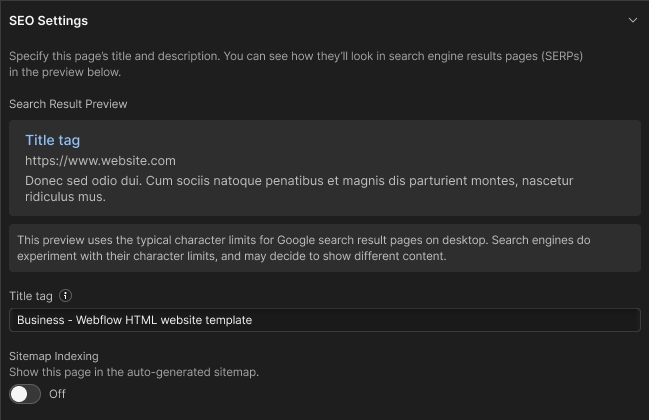The image size is (657, 420).
Task: Select the 'Donec sed odio dui' preview line
Action: click(299, 181)
